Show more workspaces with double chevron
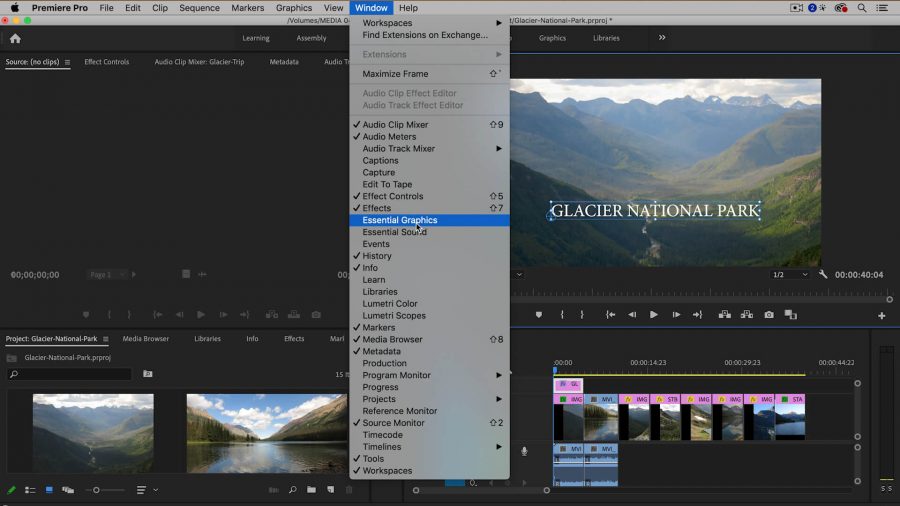 (x=662, y=38)
